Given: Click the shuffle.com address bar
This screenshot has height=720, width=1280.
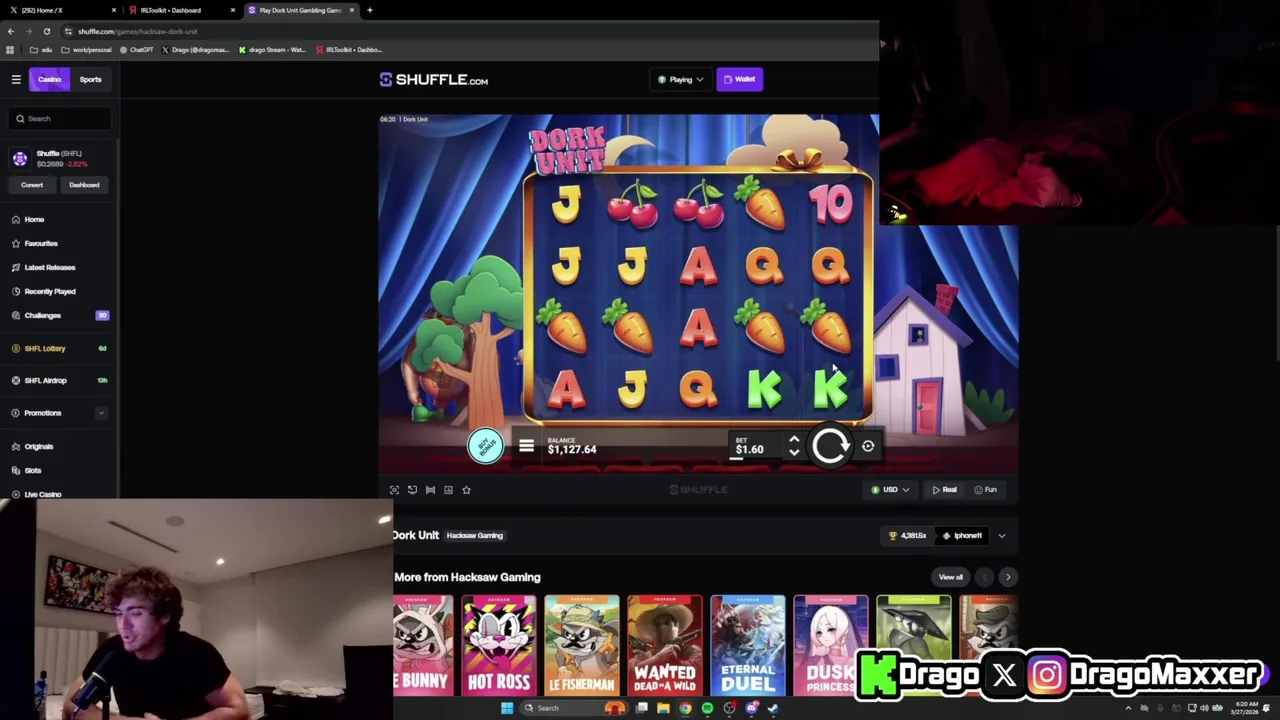Looking at the screenshot, I should pos(470,31).
